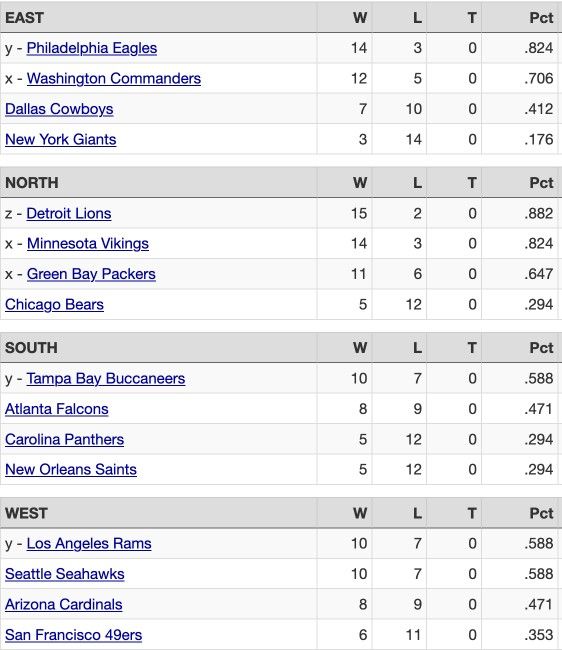Viewport: 562px width, 650px height.
Task: Click the Atlanta Falcons link
Action: click(x=56, y=409)
